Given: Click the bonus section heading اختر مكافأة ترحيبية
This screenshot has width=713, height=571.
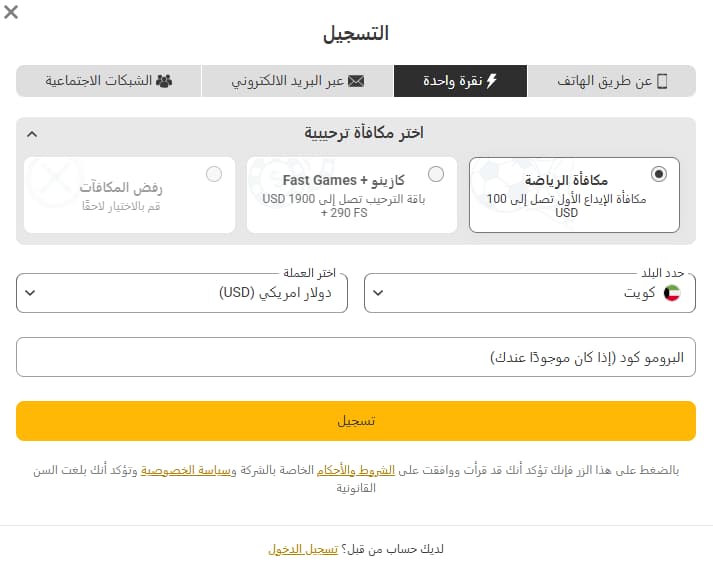Looking at the screenshot, I should click(364, 133).
